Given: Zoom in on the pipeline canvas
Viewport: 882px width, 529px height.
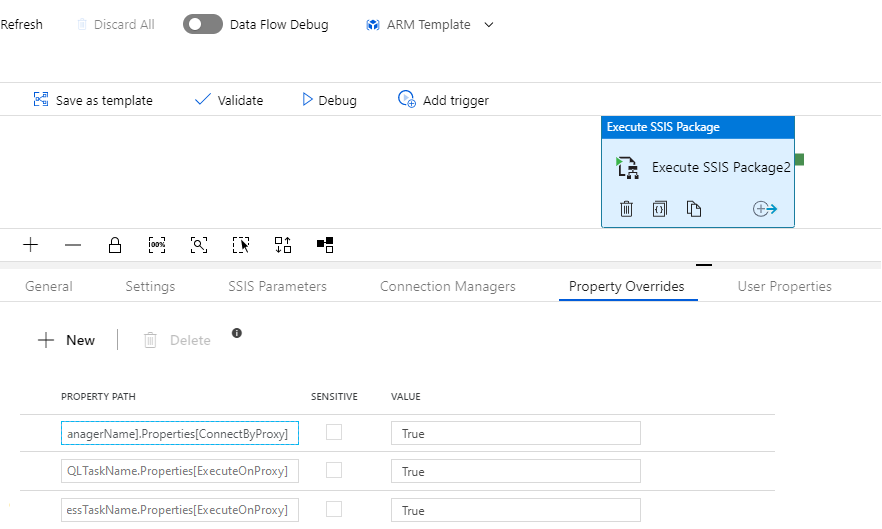Looking at the screenshot, I should [31, 245].
